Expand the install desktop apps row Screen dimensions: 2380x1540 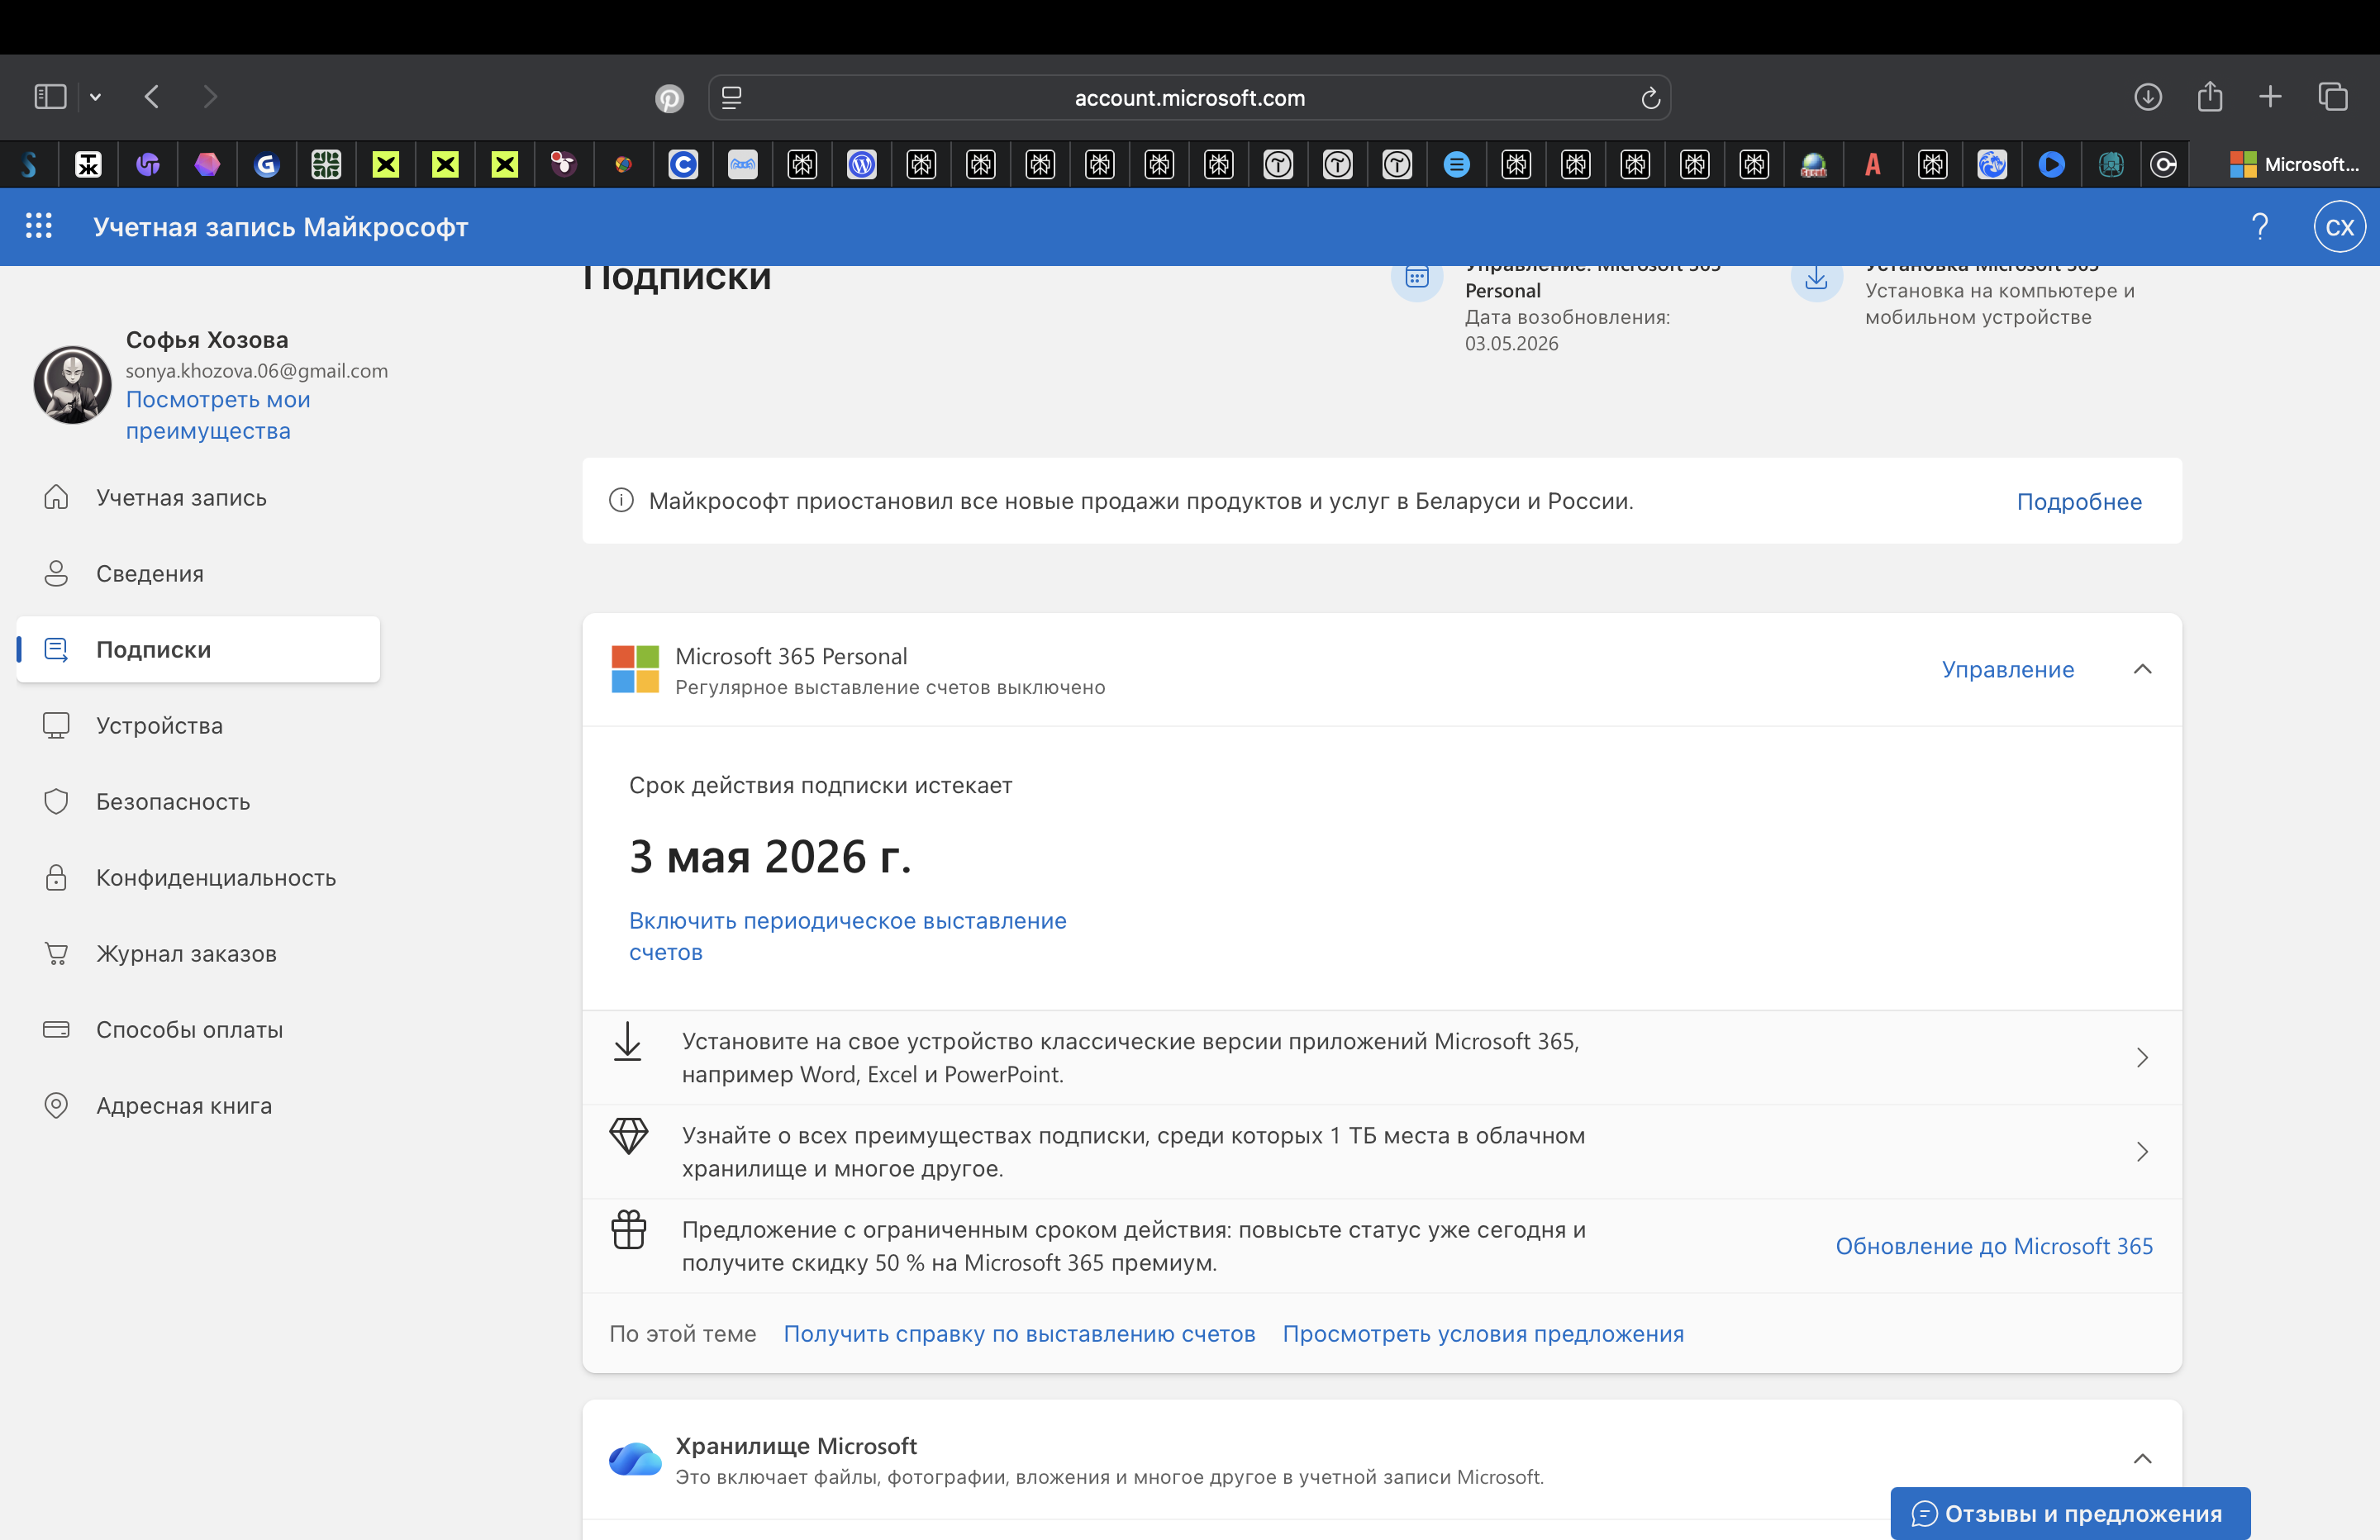pyautogui.click(x=2141, y=1057)
